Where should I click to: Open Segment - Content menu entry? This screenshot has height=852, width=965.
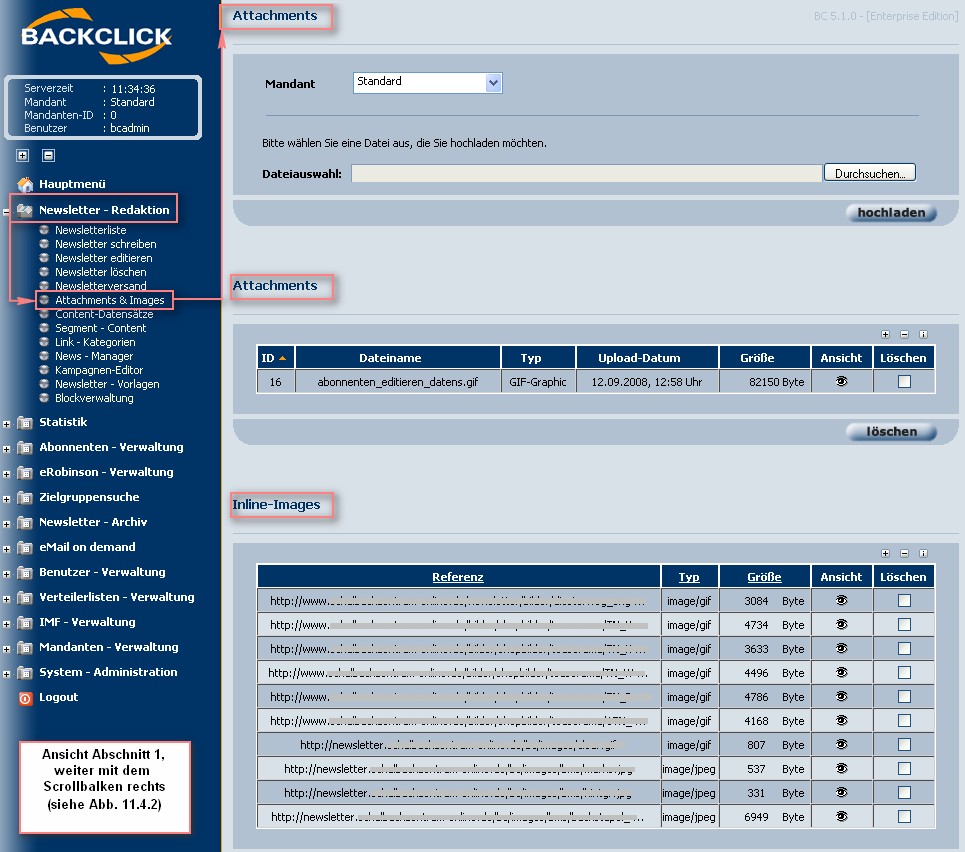tap(100, 328)
